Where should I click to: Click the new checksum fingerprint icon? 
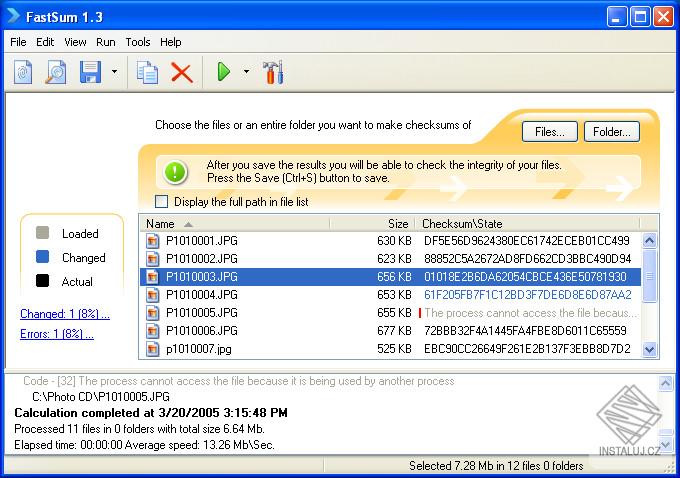pos(23,72)
